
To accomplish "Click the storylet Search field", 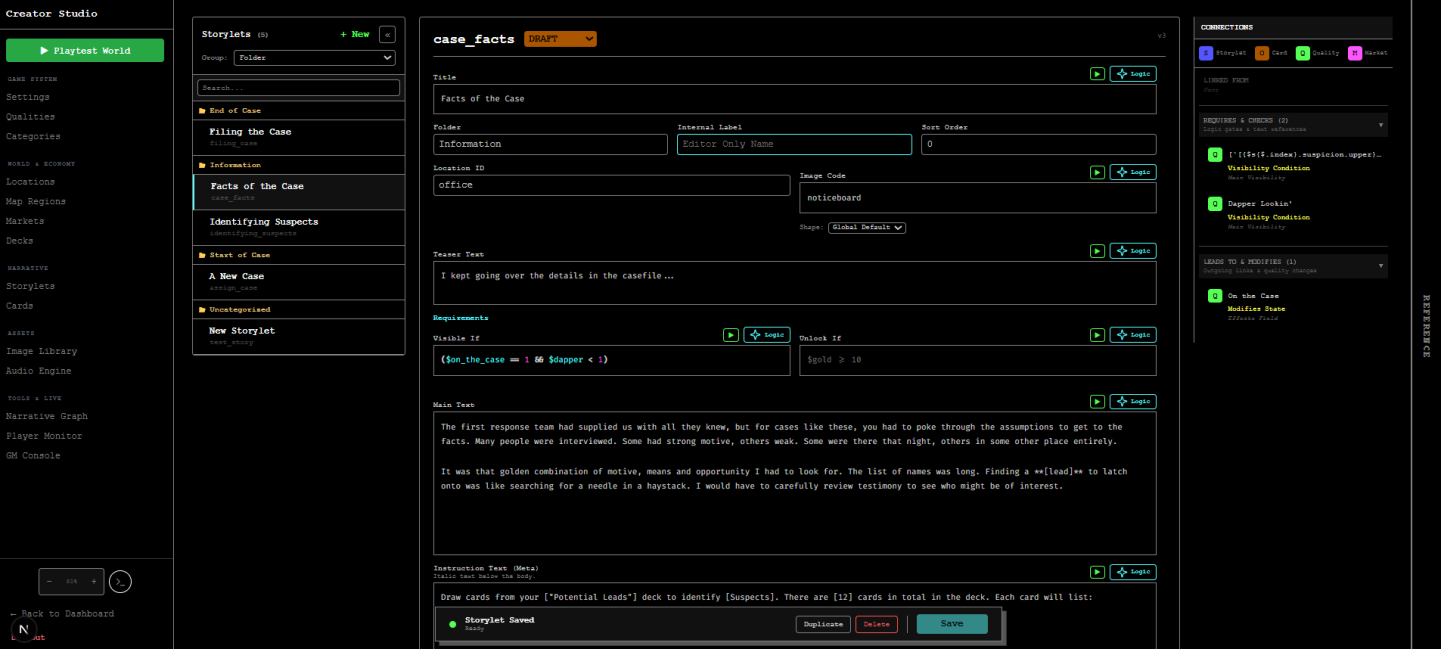I will [298, 88].
